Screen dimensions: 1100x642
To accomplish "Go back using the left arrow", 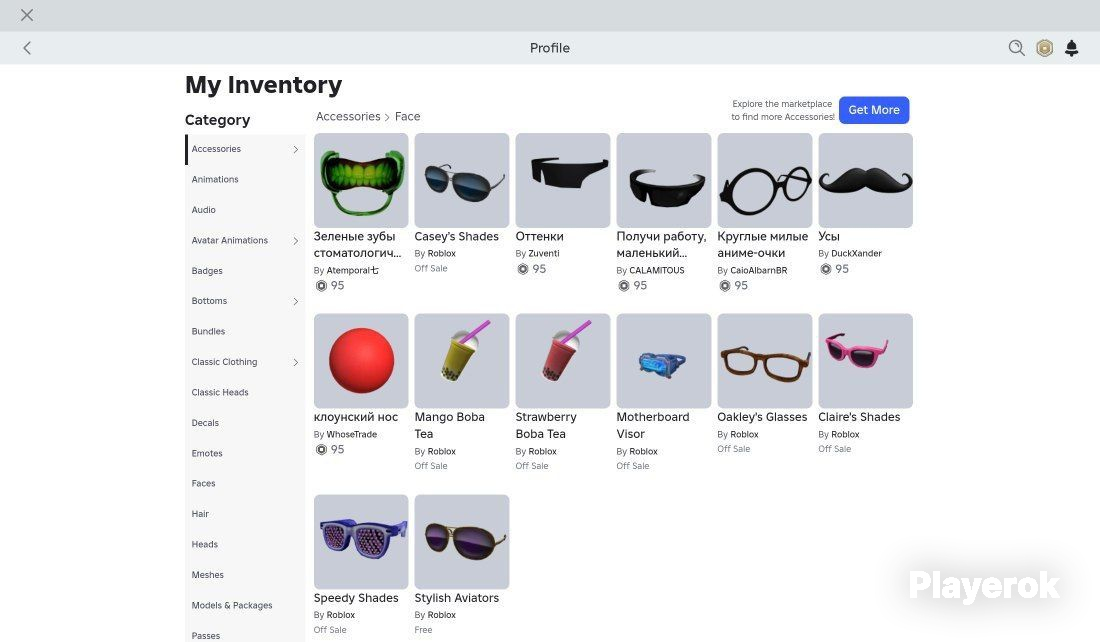I will pyautogui.click(x=27, y=48).
